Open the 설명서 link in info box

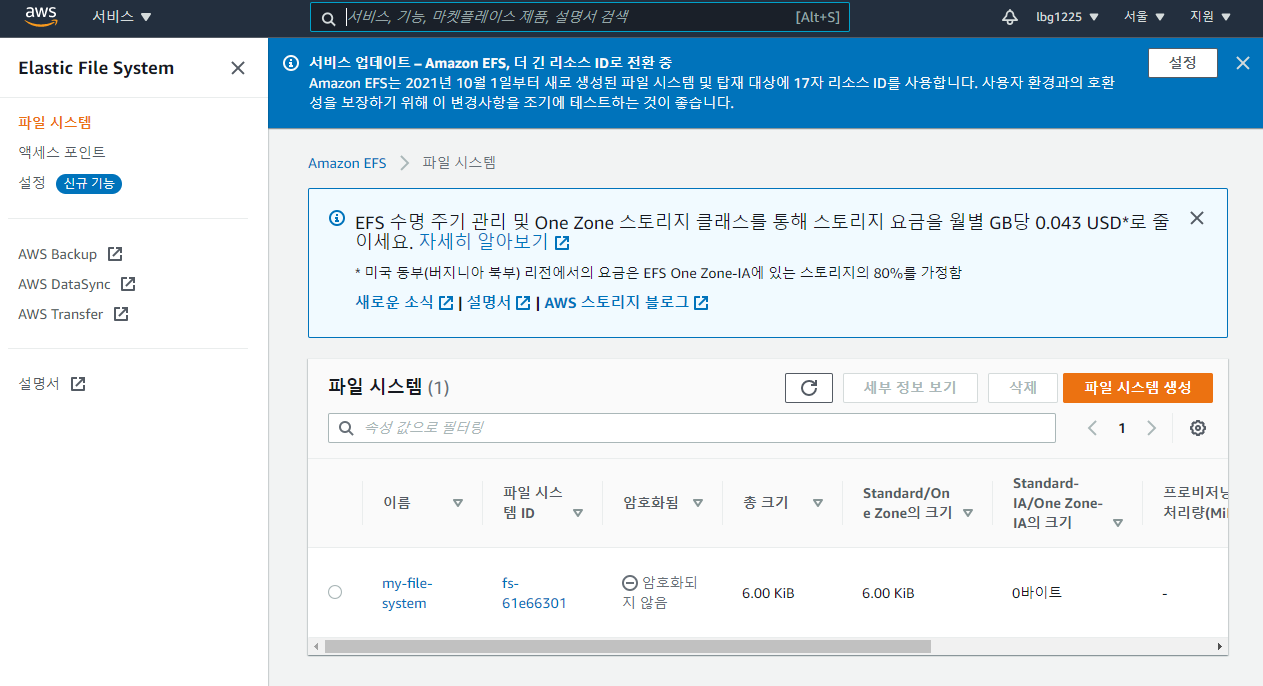tap(488, 302)
